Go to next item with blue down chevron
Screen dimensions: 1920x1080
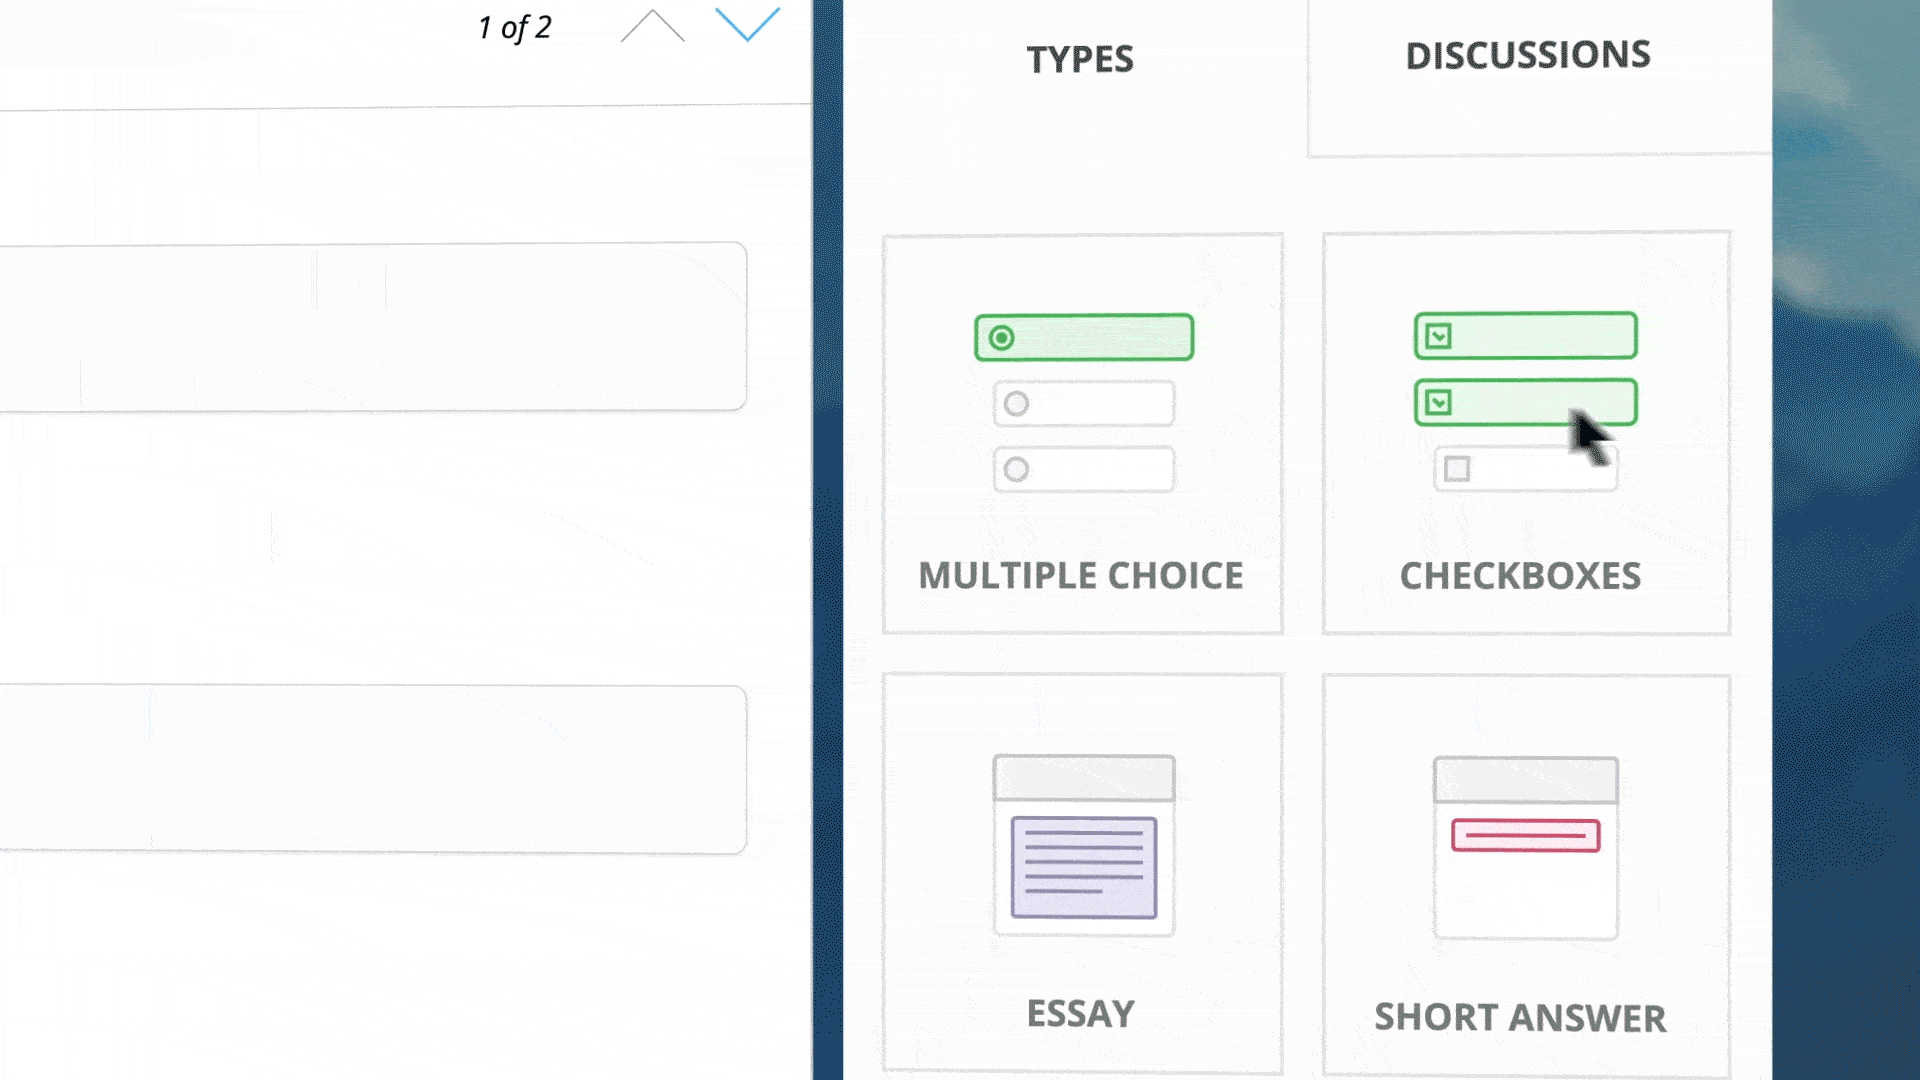coord(747,24)
